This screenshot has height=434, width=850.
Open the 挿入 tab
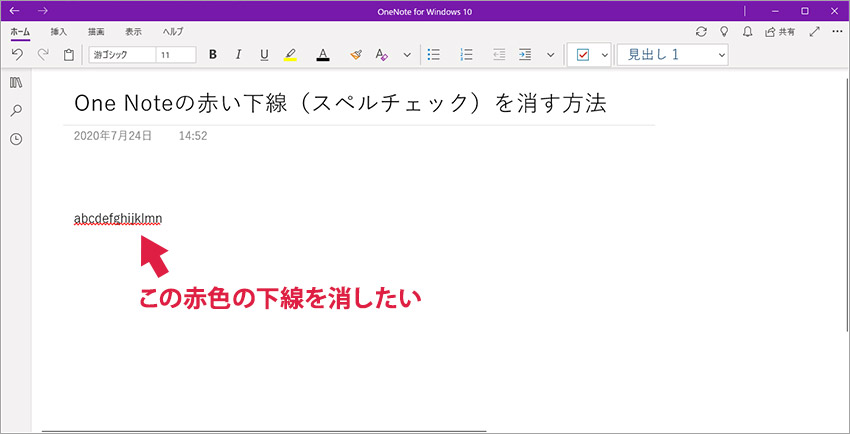[x=59, y=32]
